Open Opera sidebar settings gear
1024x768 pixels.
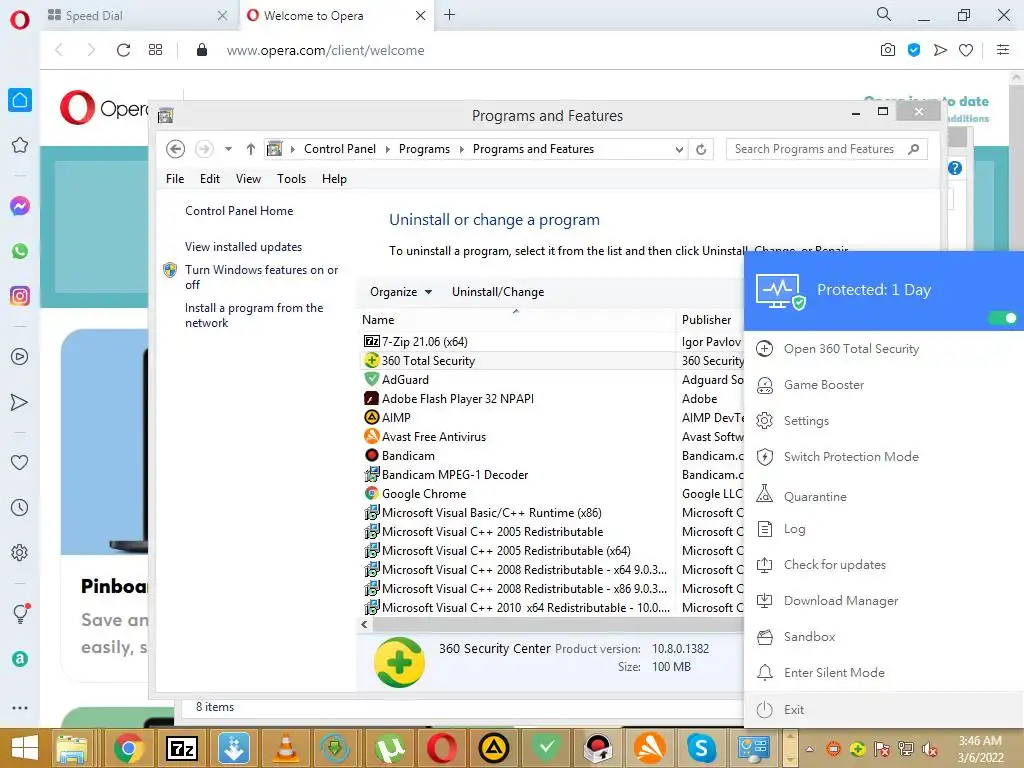20,552
